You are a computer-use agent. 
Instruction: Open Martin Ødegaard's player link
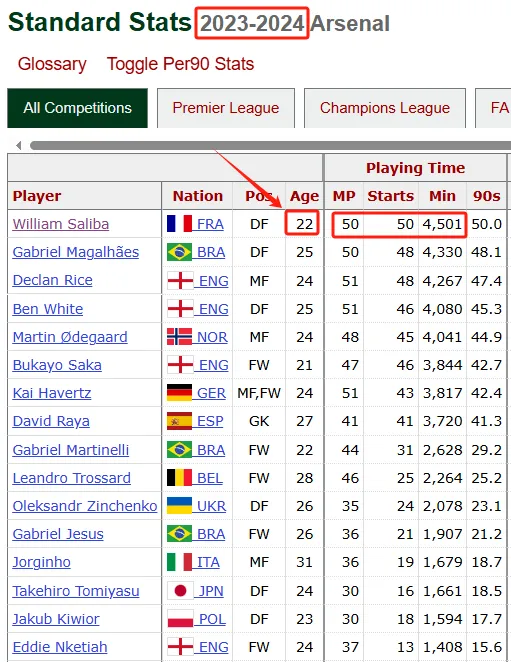[70, 337]
